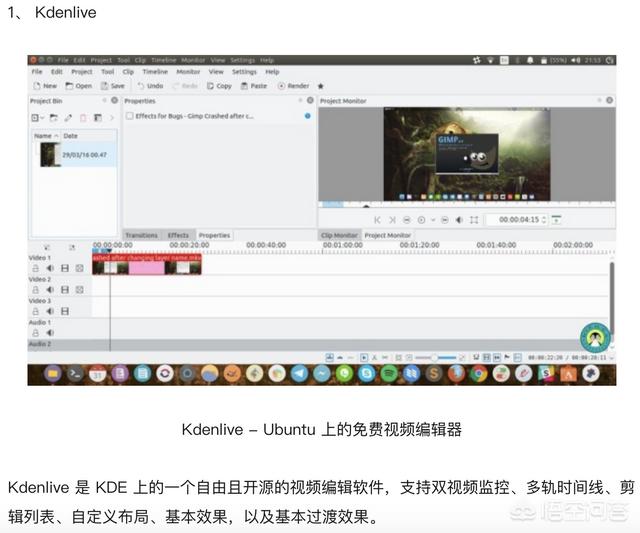Viewport: 640px width, 533px height.
Task: Lock the Audio 1 track
Action: point(36,333)
